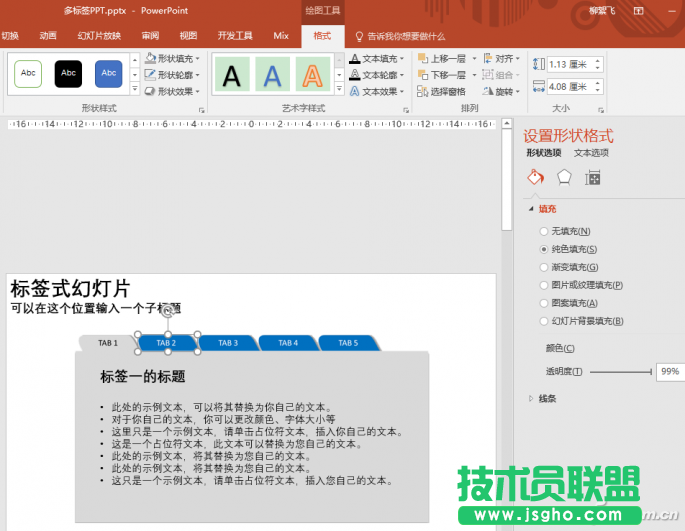Viewport: 685px width, 531px height.
Task: Click the rotation handle above TAB 2
Action: point(168,311)
